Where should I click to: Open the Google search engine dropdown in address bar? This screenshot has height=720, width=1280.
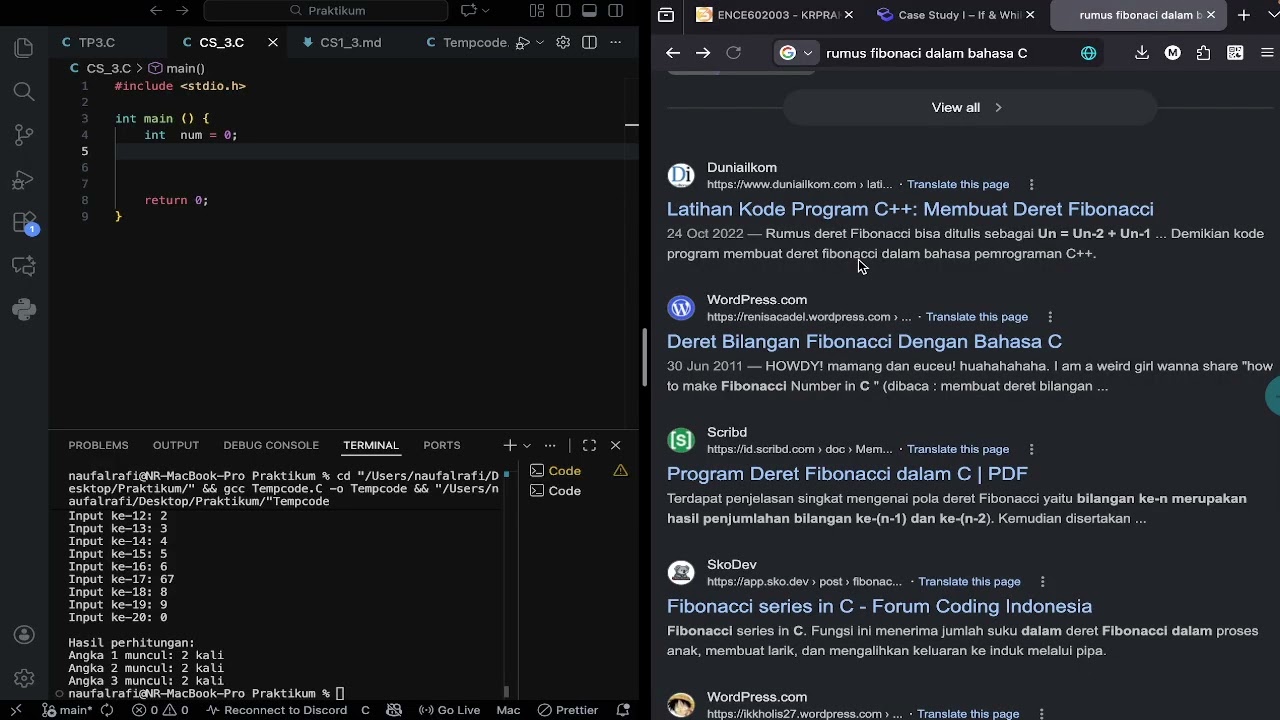797,53
